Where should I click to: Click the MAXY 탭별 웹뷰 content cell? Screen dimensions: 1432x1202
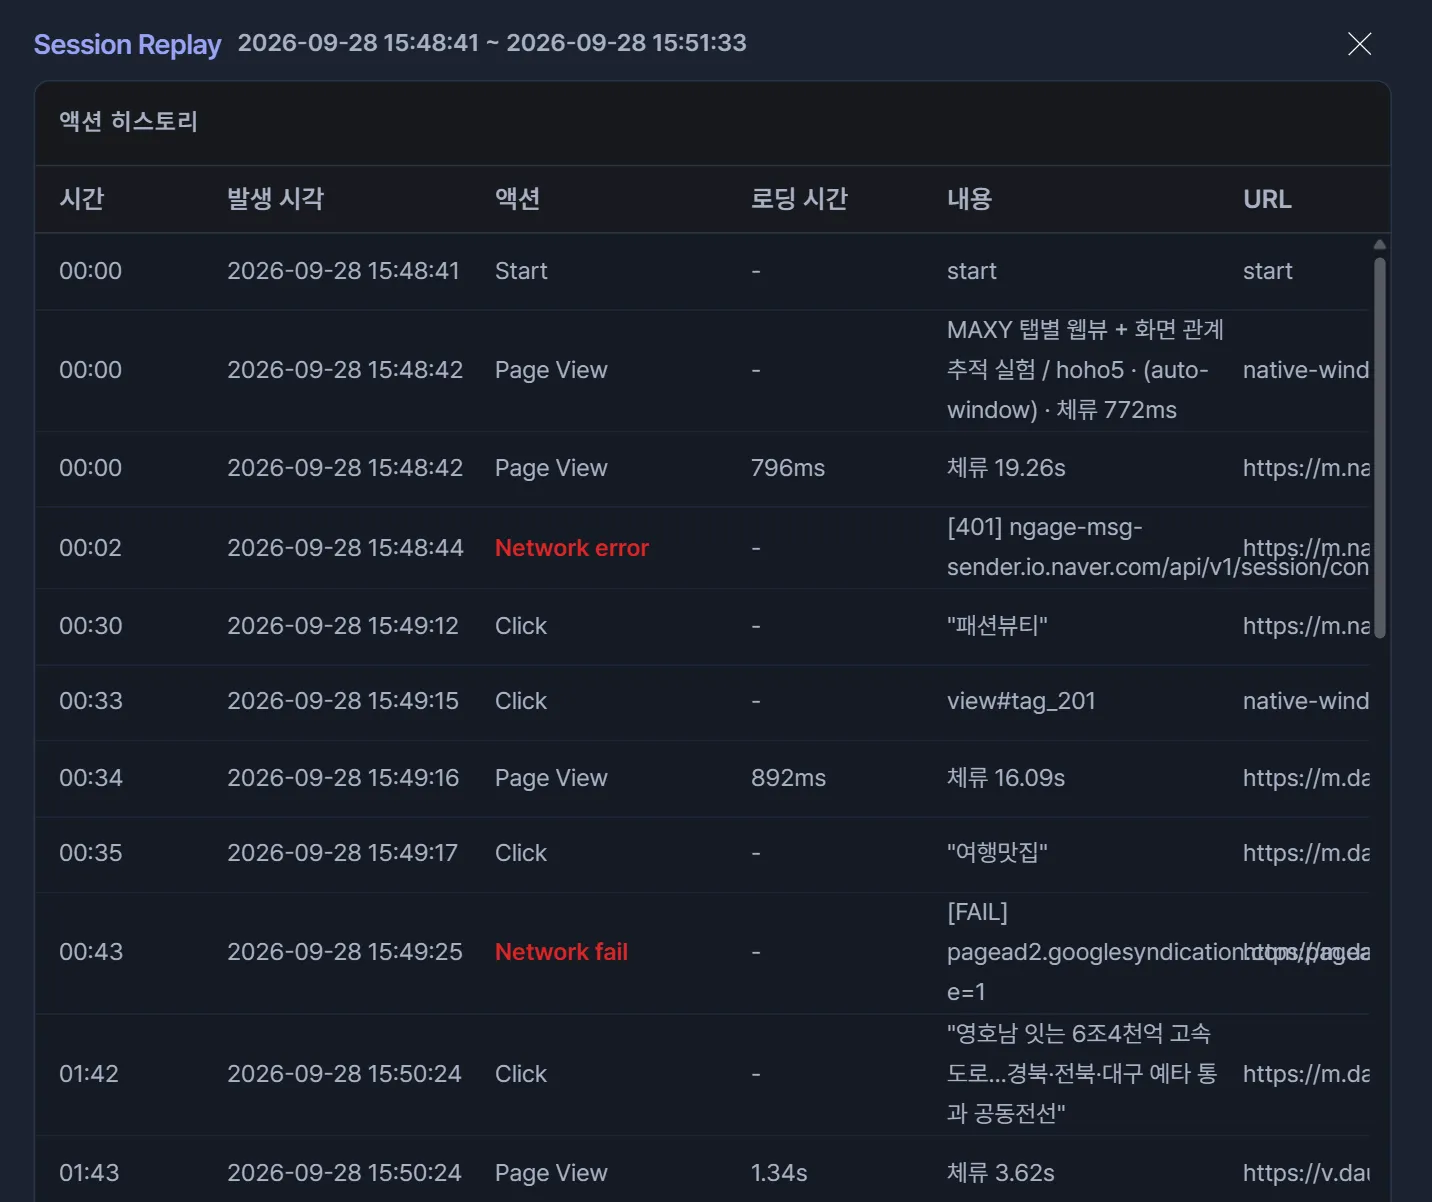point(1085,370)
